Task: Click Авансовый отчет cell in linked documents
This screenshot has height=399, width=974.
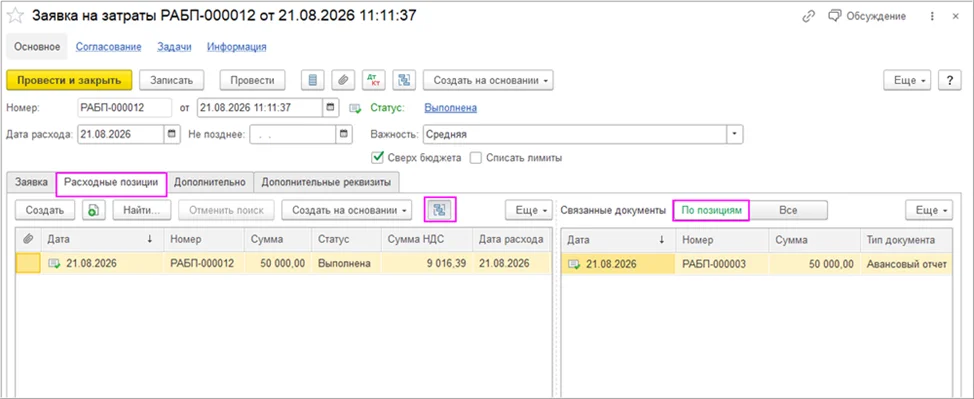Action: pyautogui.click(x=906, y=264)
